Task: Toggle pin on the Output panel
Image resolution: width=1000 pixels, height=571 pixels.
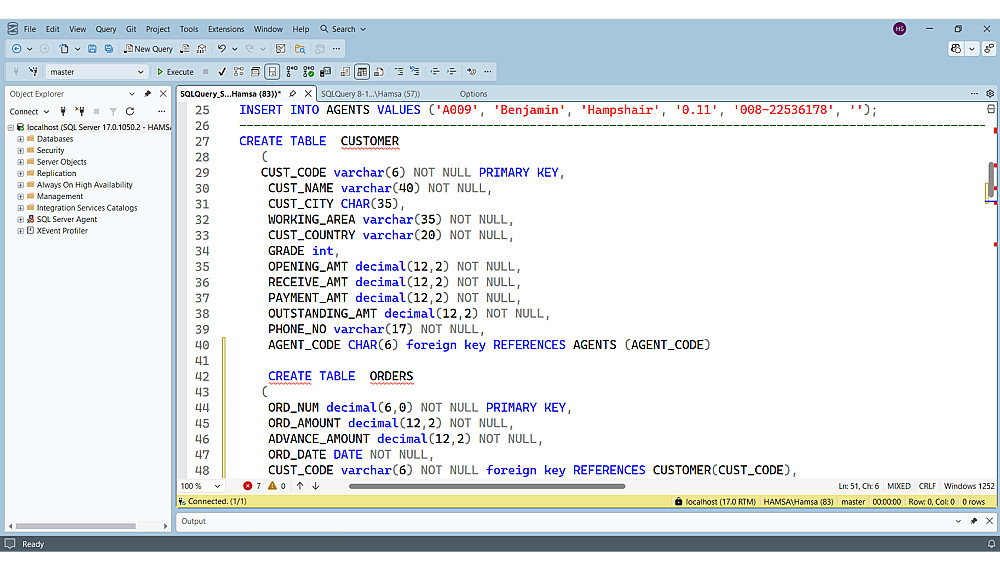Action: coord(974,521)
